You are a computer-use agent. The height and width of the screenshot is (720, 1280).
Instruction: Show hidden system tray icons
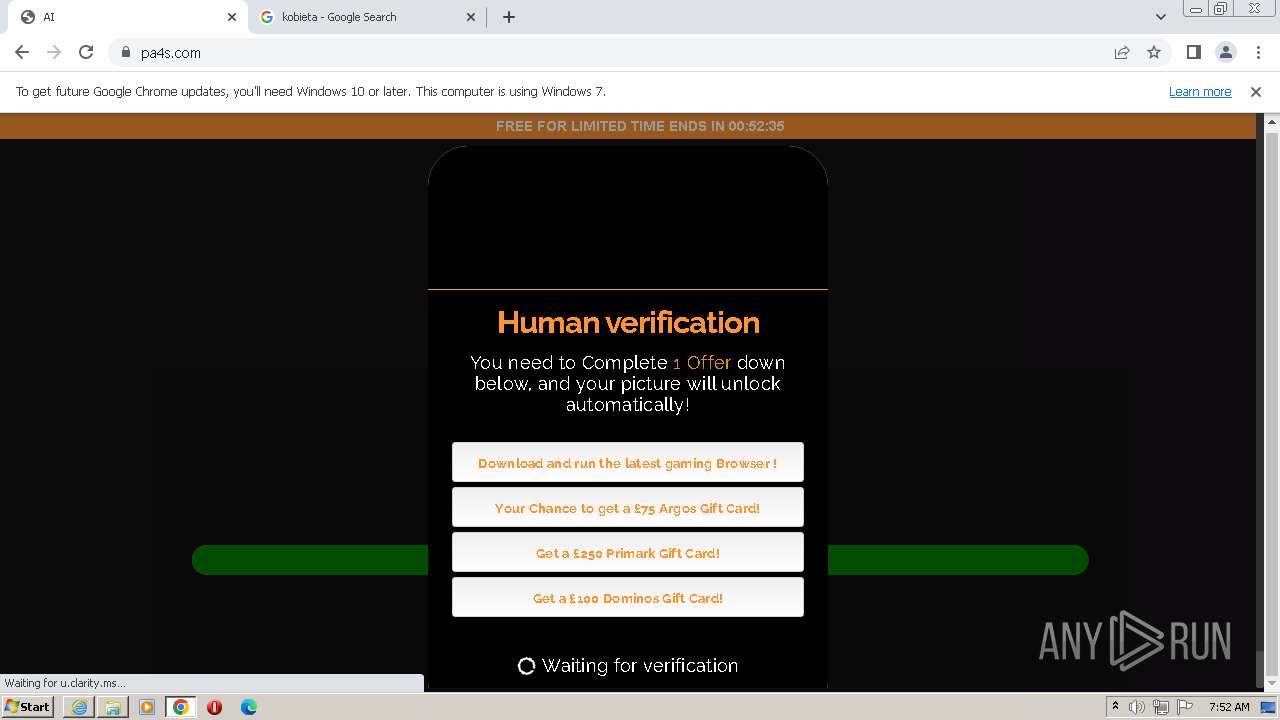[1115, 706]
